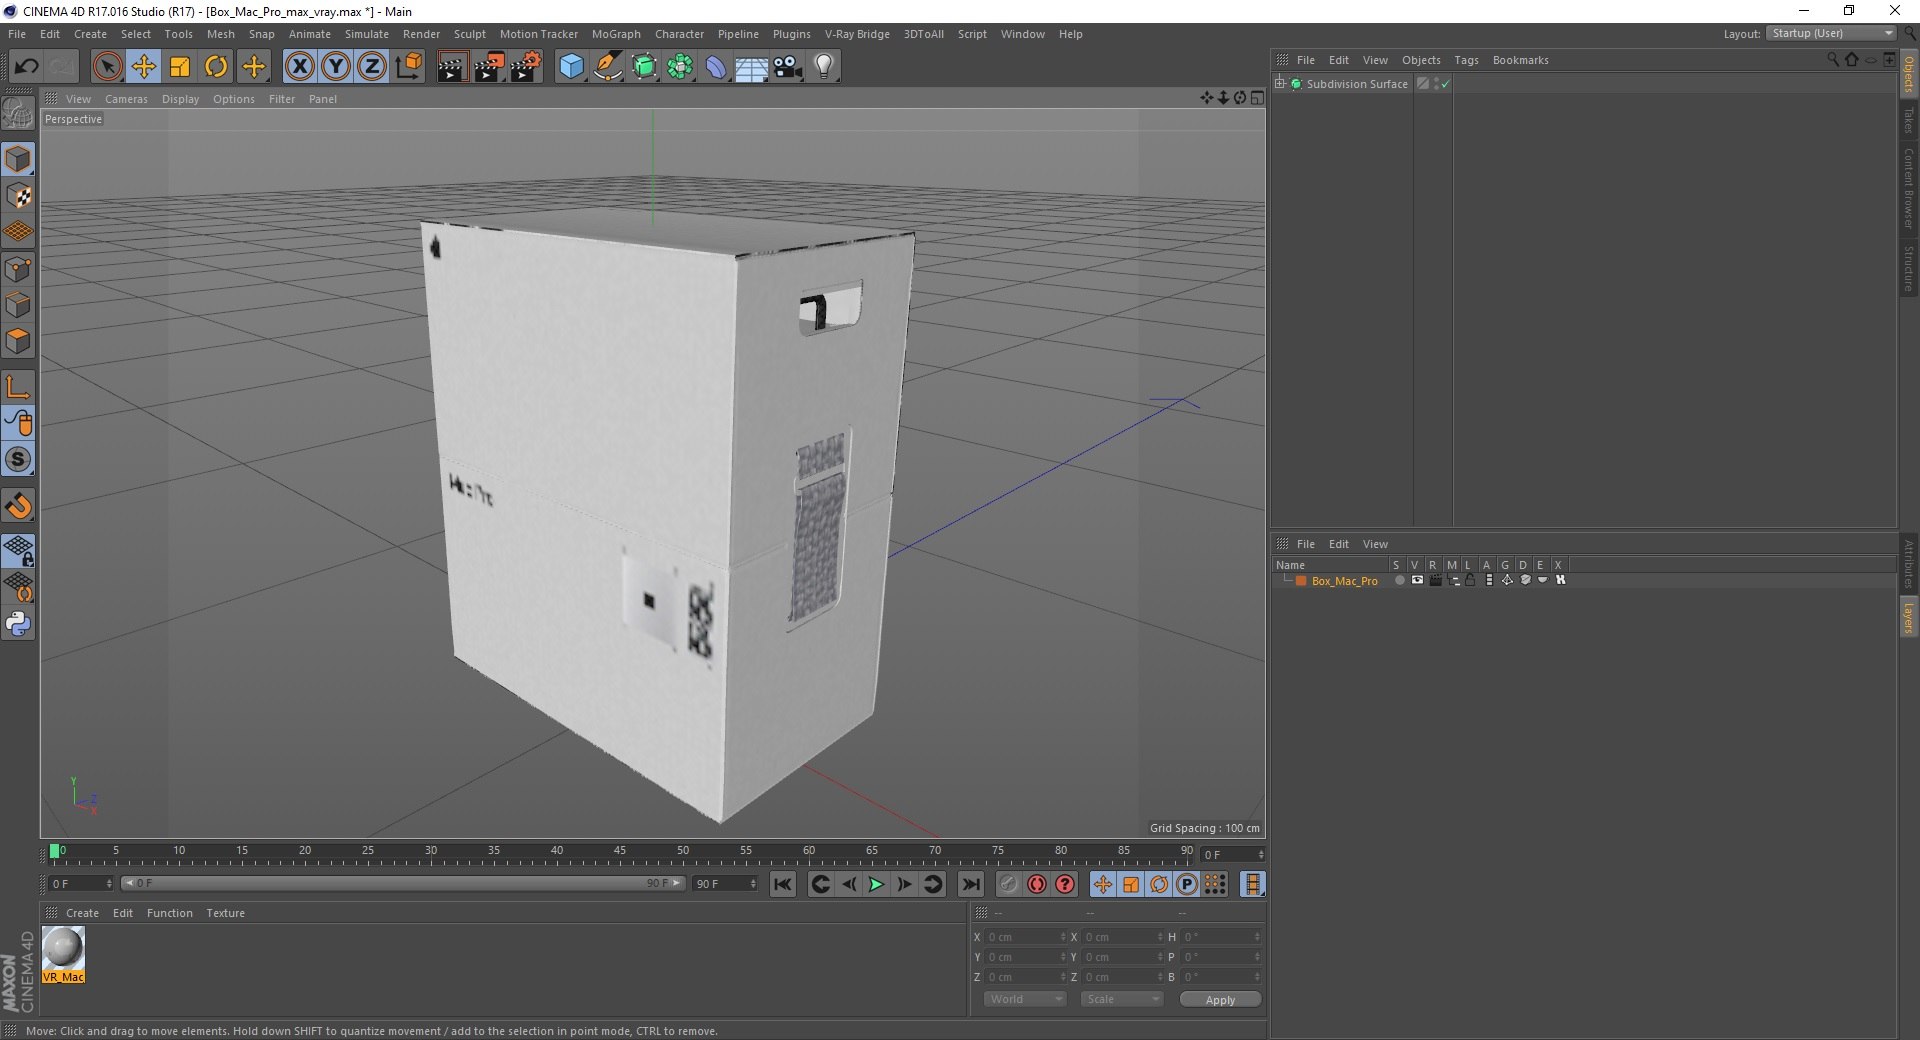
Task: Toggle Record Active Objects button
Action: tap(1008, 884)
